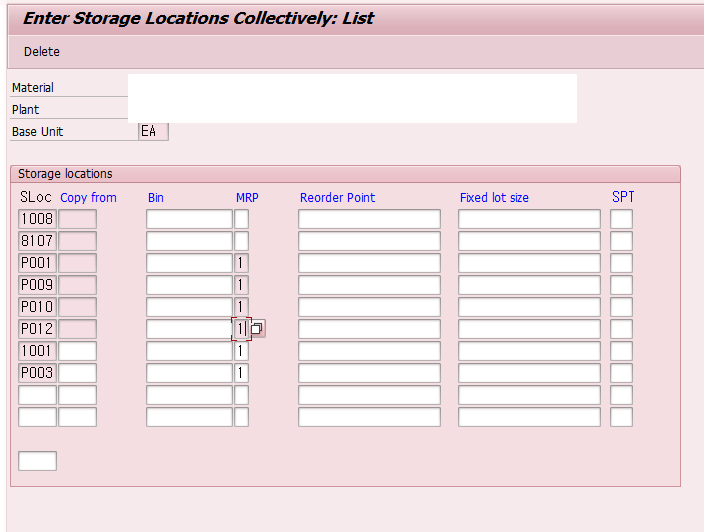This screenshot has height=532, width=704.
Task: Click the Bin field in row P003
Action: (x=189, y=373)
